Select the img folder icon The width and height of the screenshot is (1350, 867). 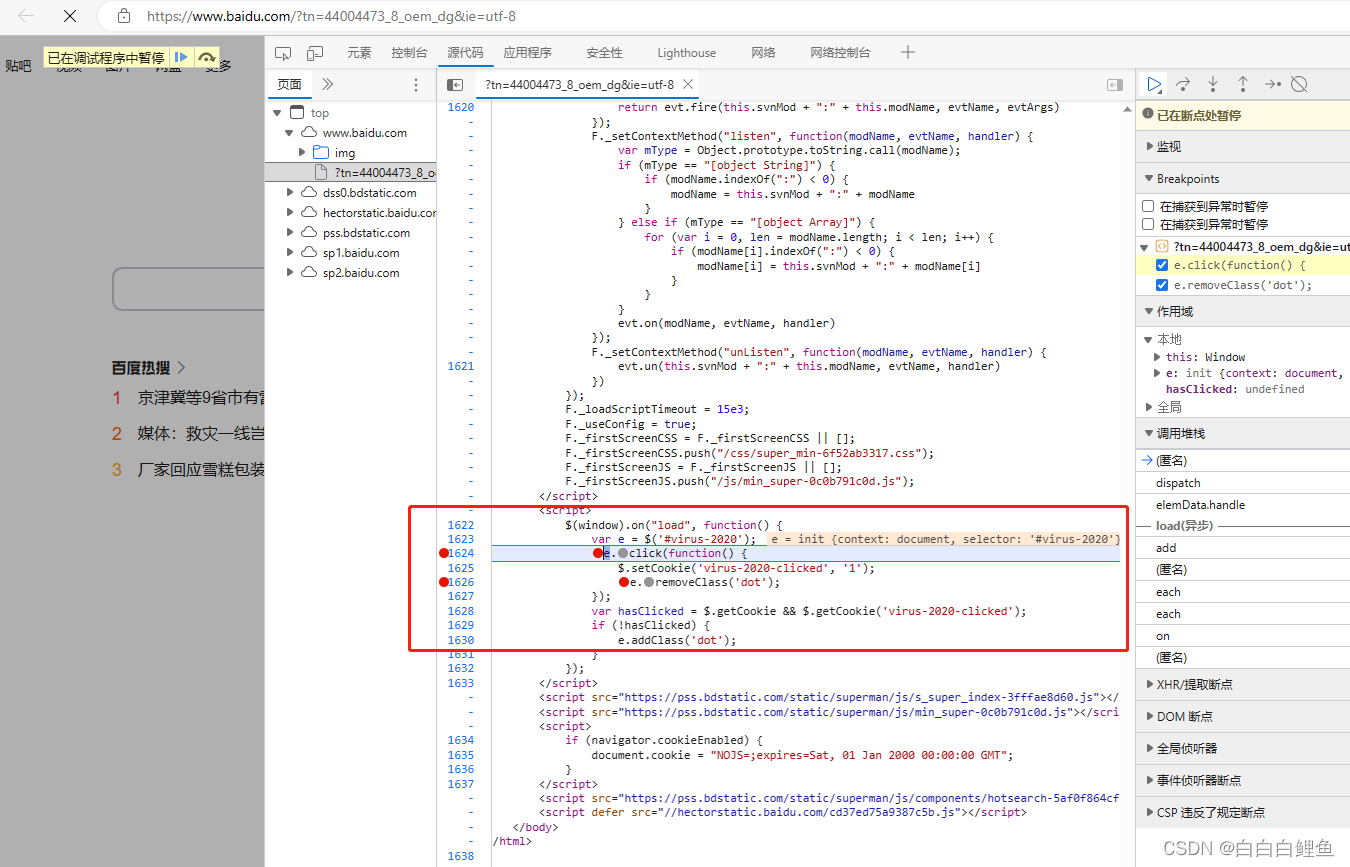(x=321, y=153)
